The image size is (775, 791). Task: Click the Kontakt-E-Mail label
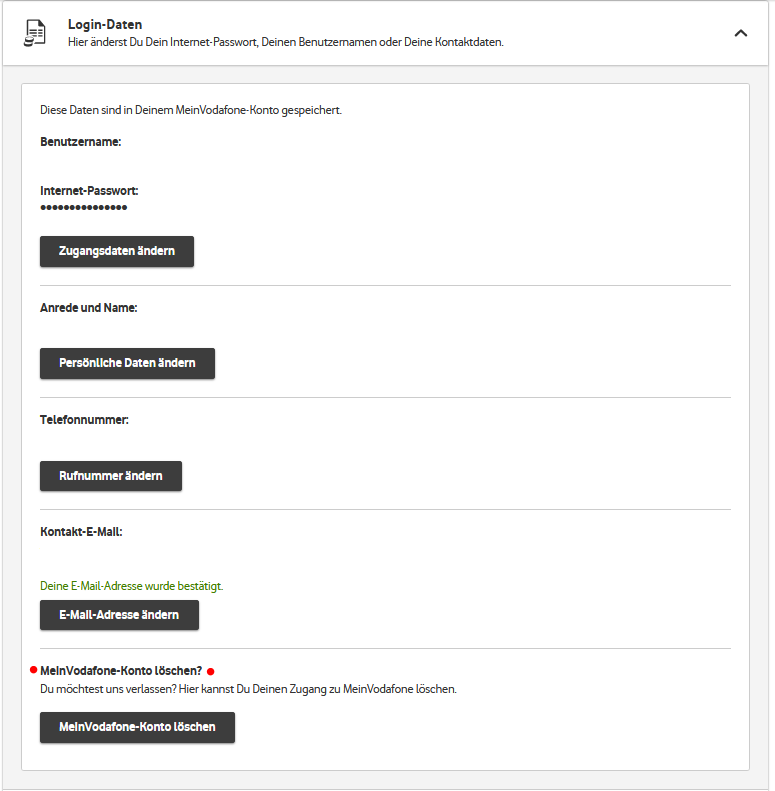pos(81,532)
